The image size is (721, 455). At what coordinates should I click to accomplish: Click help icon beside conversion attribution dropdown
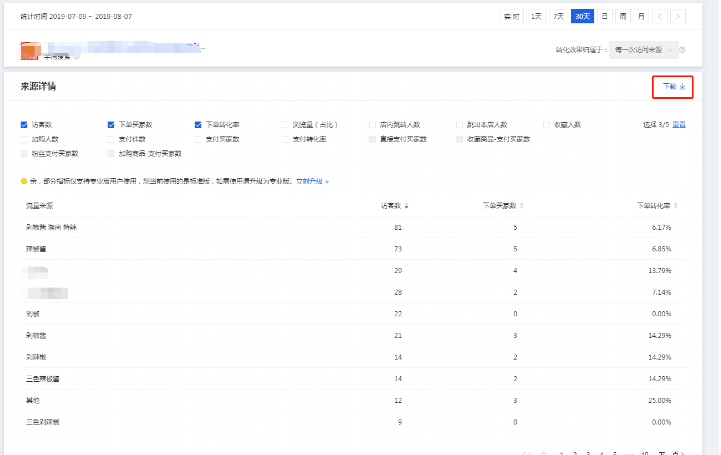pos(683,49)
